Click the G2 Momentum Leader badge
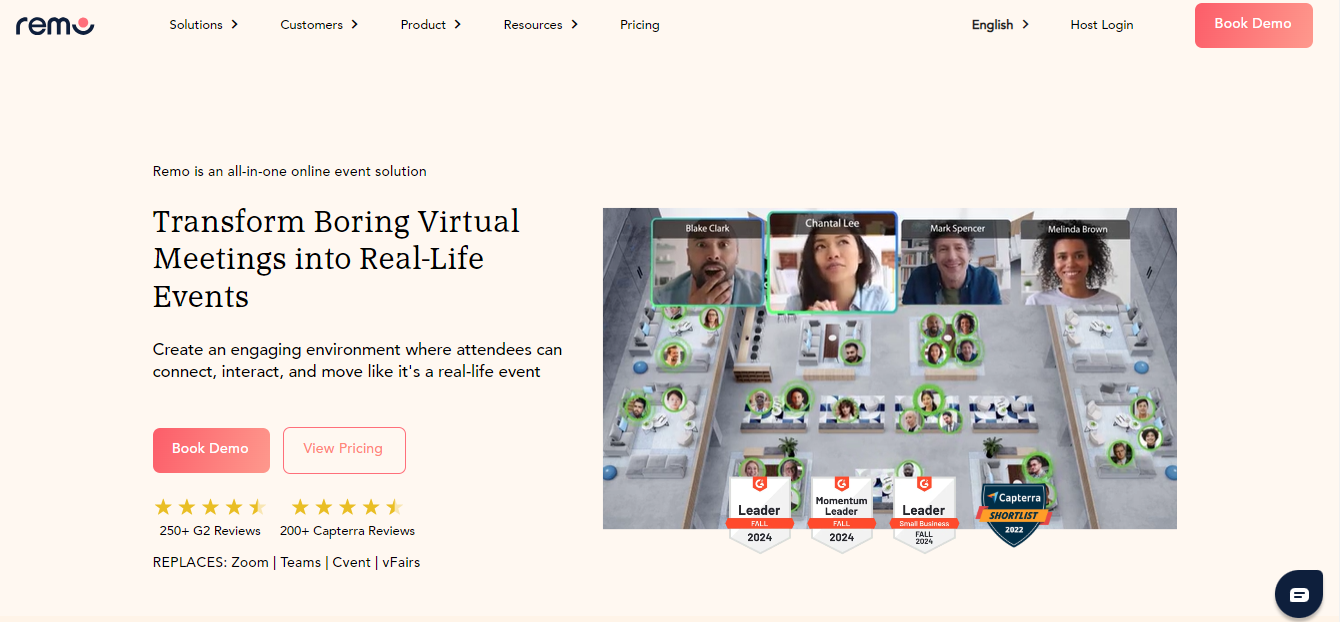 pos(841,513)
